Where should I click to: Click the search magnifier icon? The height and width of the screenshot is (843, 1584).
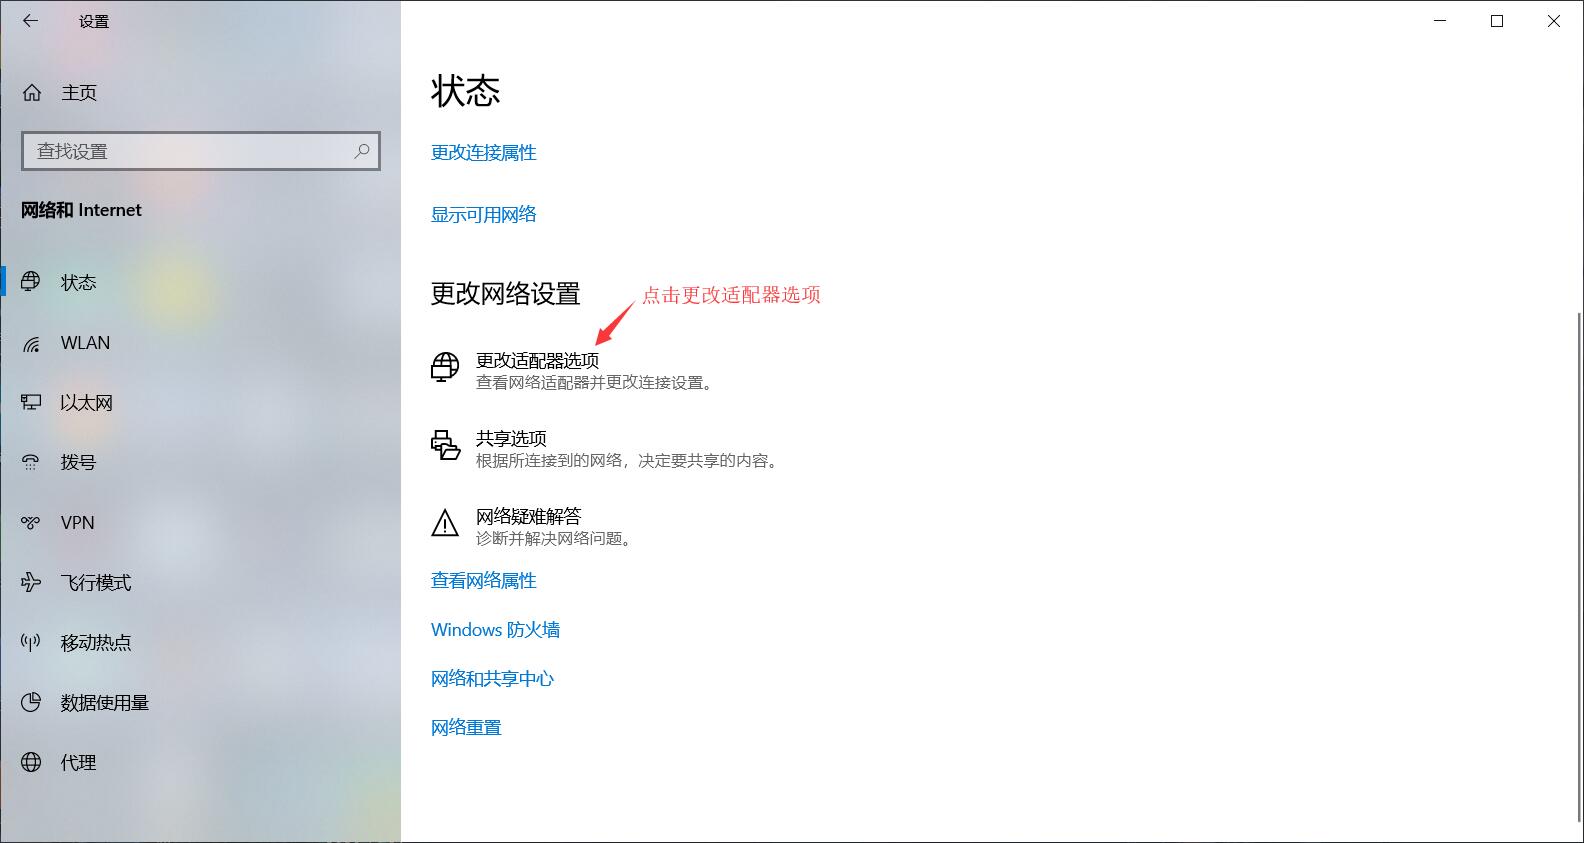[362, 151]
